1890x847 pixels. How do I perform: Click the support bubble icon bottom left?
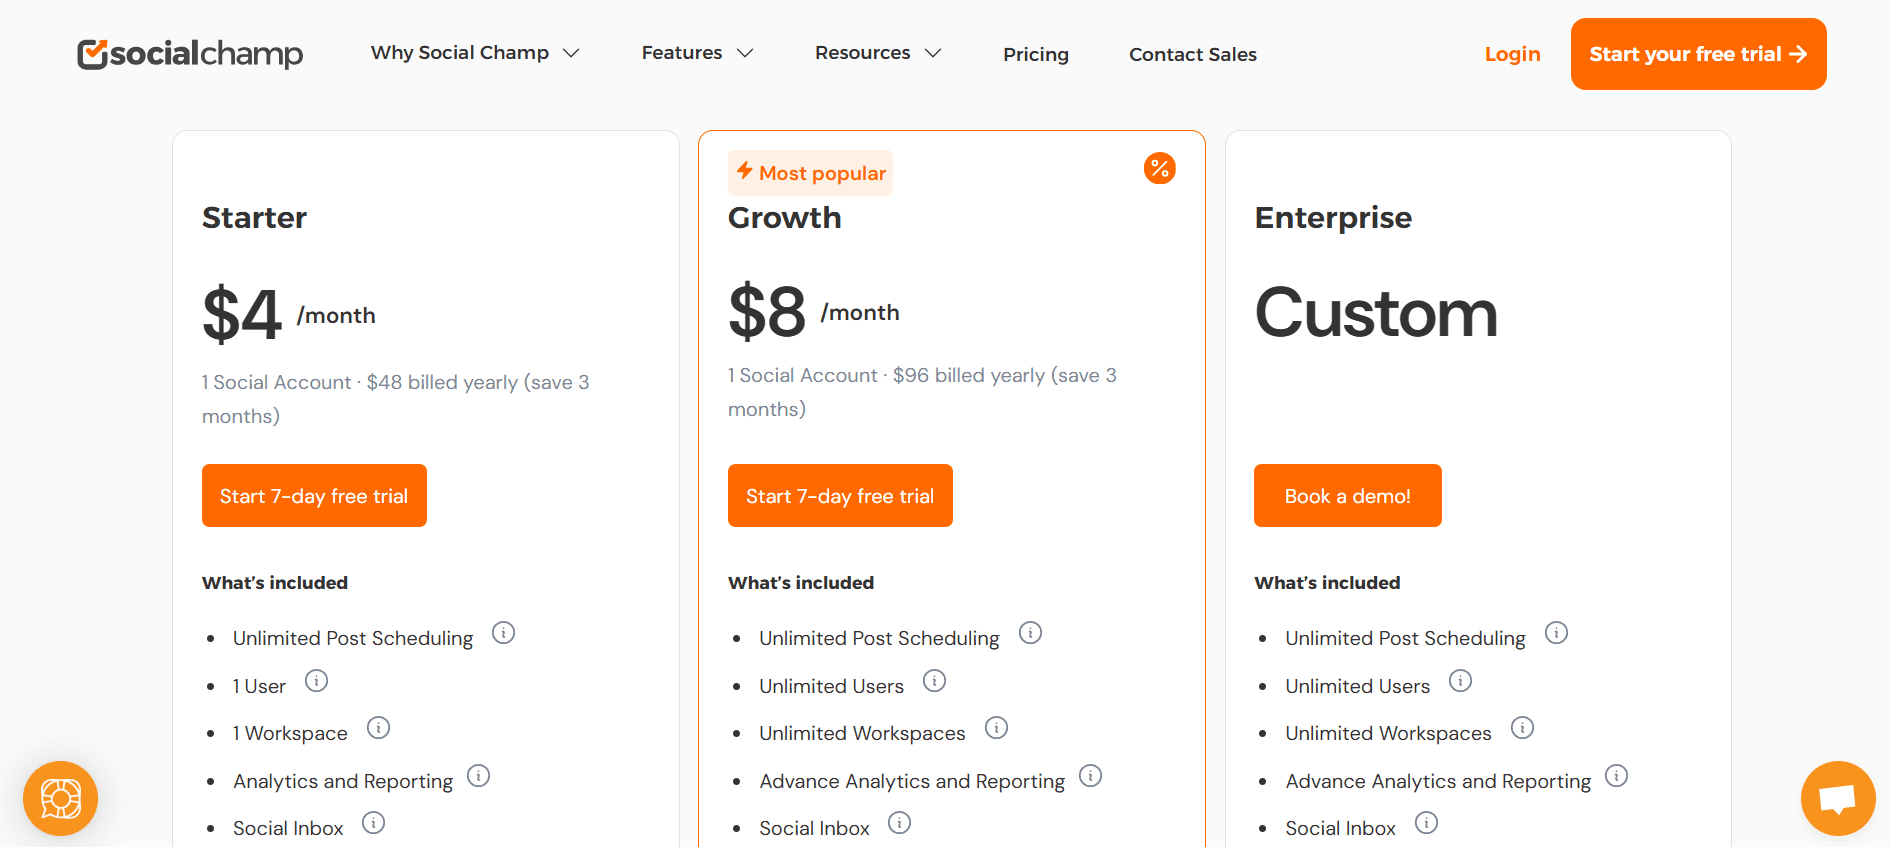point(60,798)
